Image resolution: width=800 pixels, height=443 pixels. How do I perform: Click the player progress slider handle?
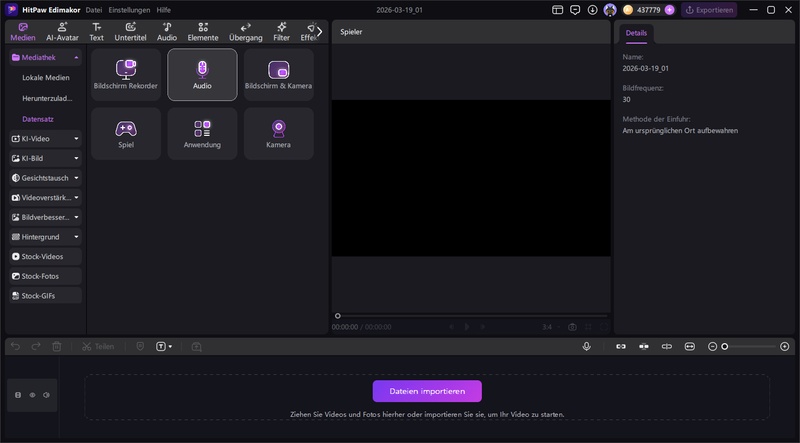[x=337, y=316]
